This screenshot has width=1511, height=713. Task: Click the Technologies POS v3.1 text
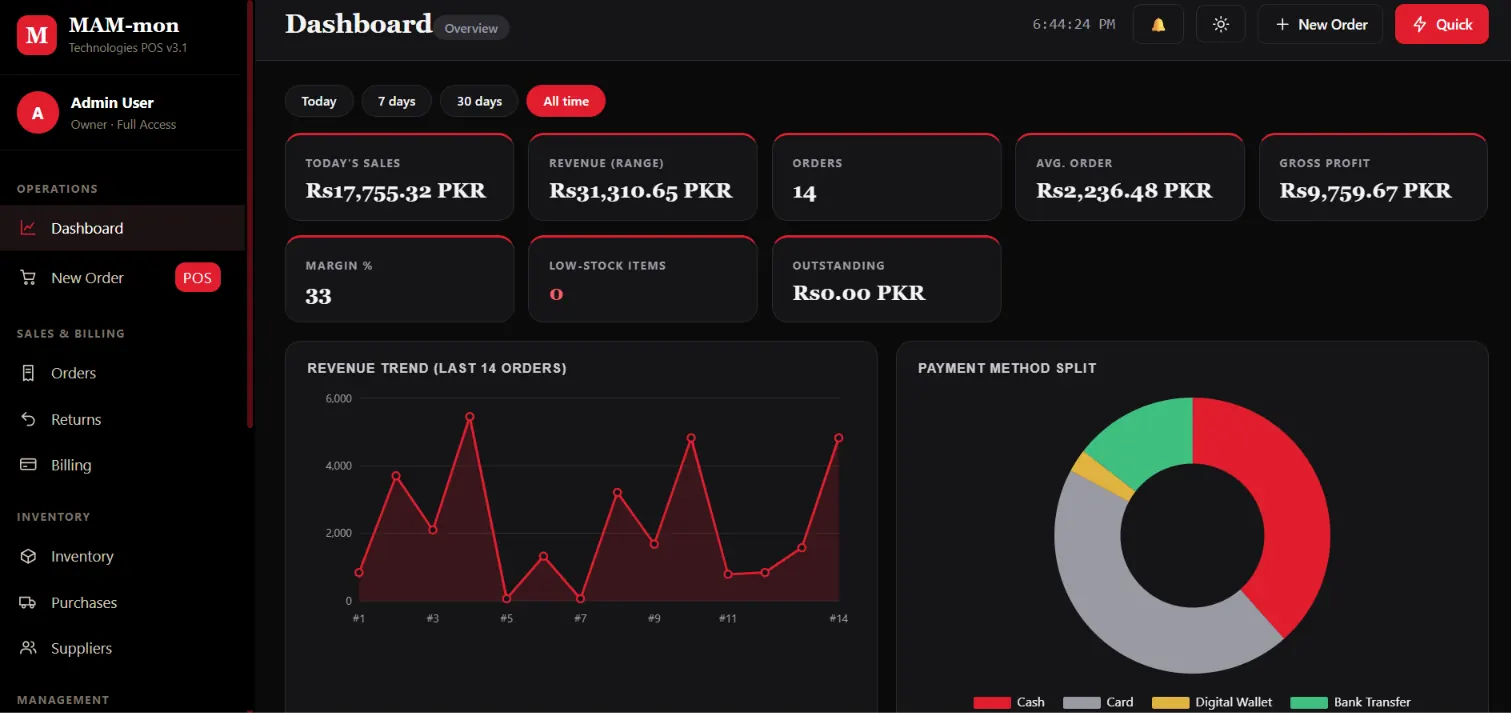pyautogui.click(x=128, y=48)
